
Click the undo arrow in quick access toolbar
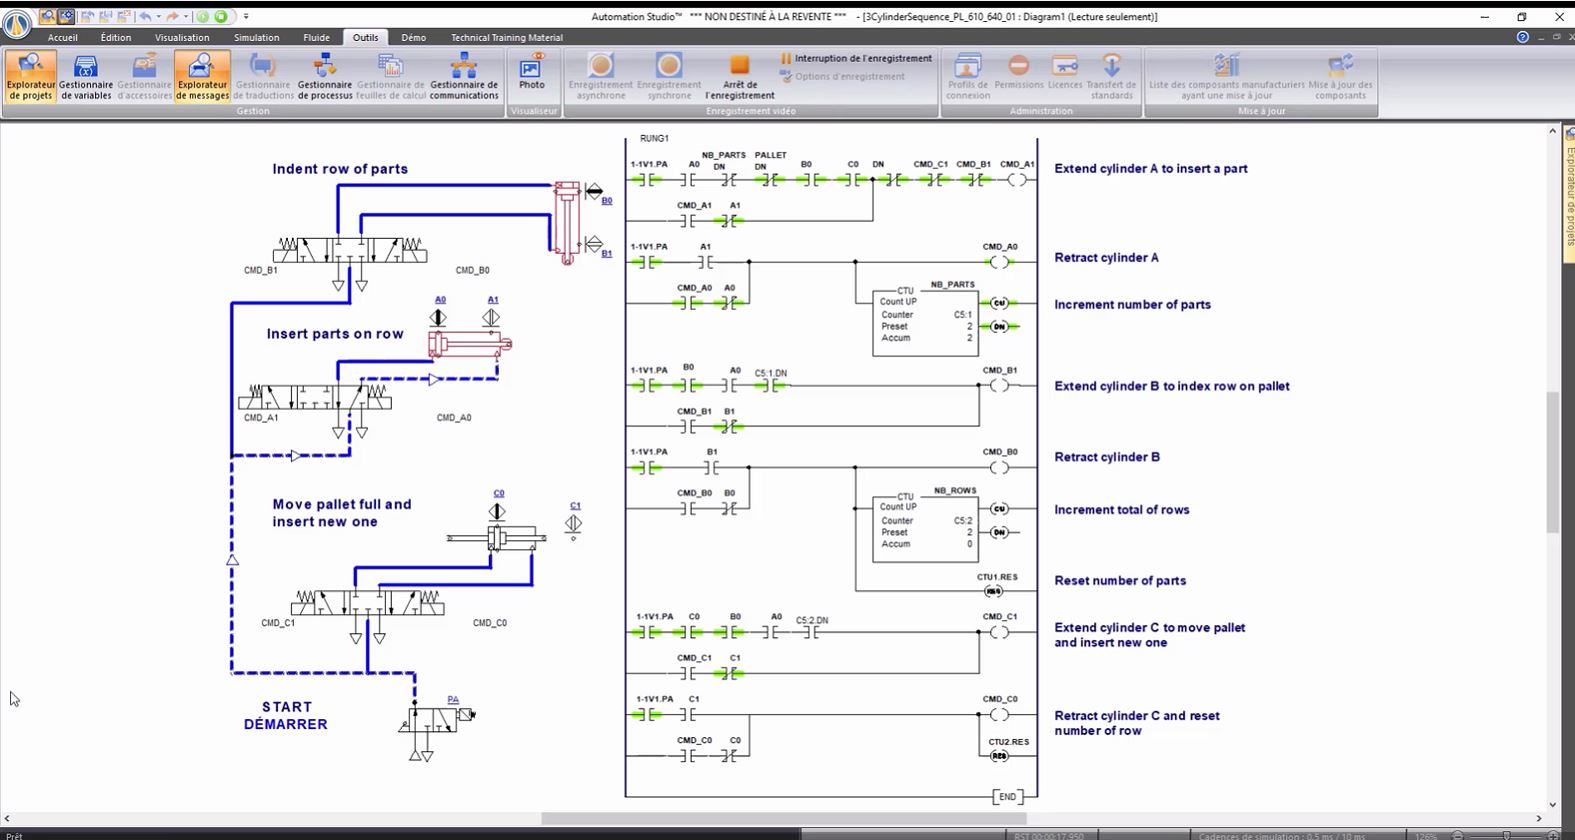[145, 16]
